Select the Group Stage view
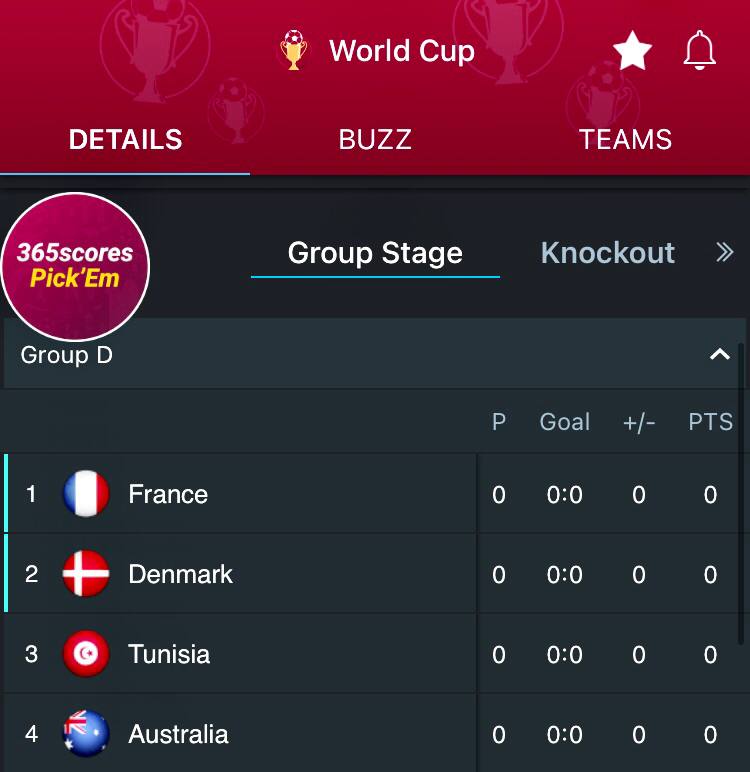Image resolution: width=750 pixels, height=772 pixels. (375, 253)
